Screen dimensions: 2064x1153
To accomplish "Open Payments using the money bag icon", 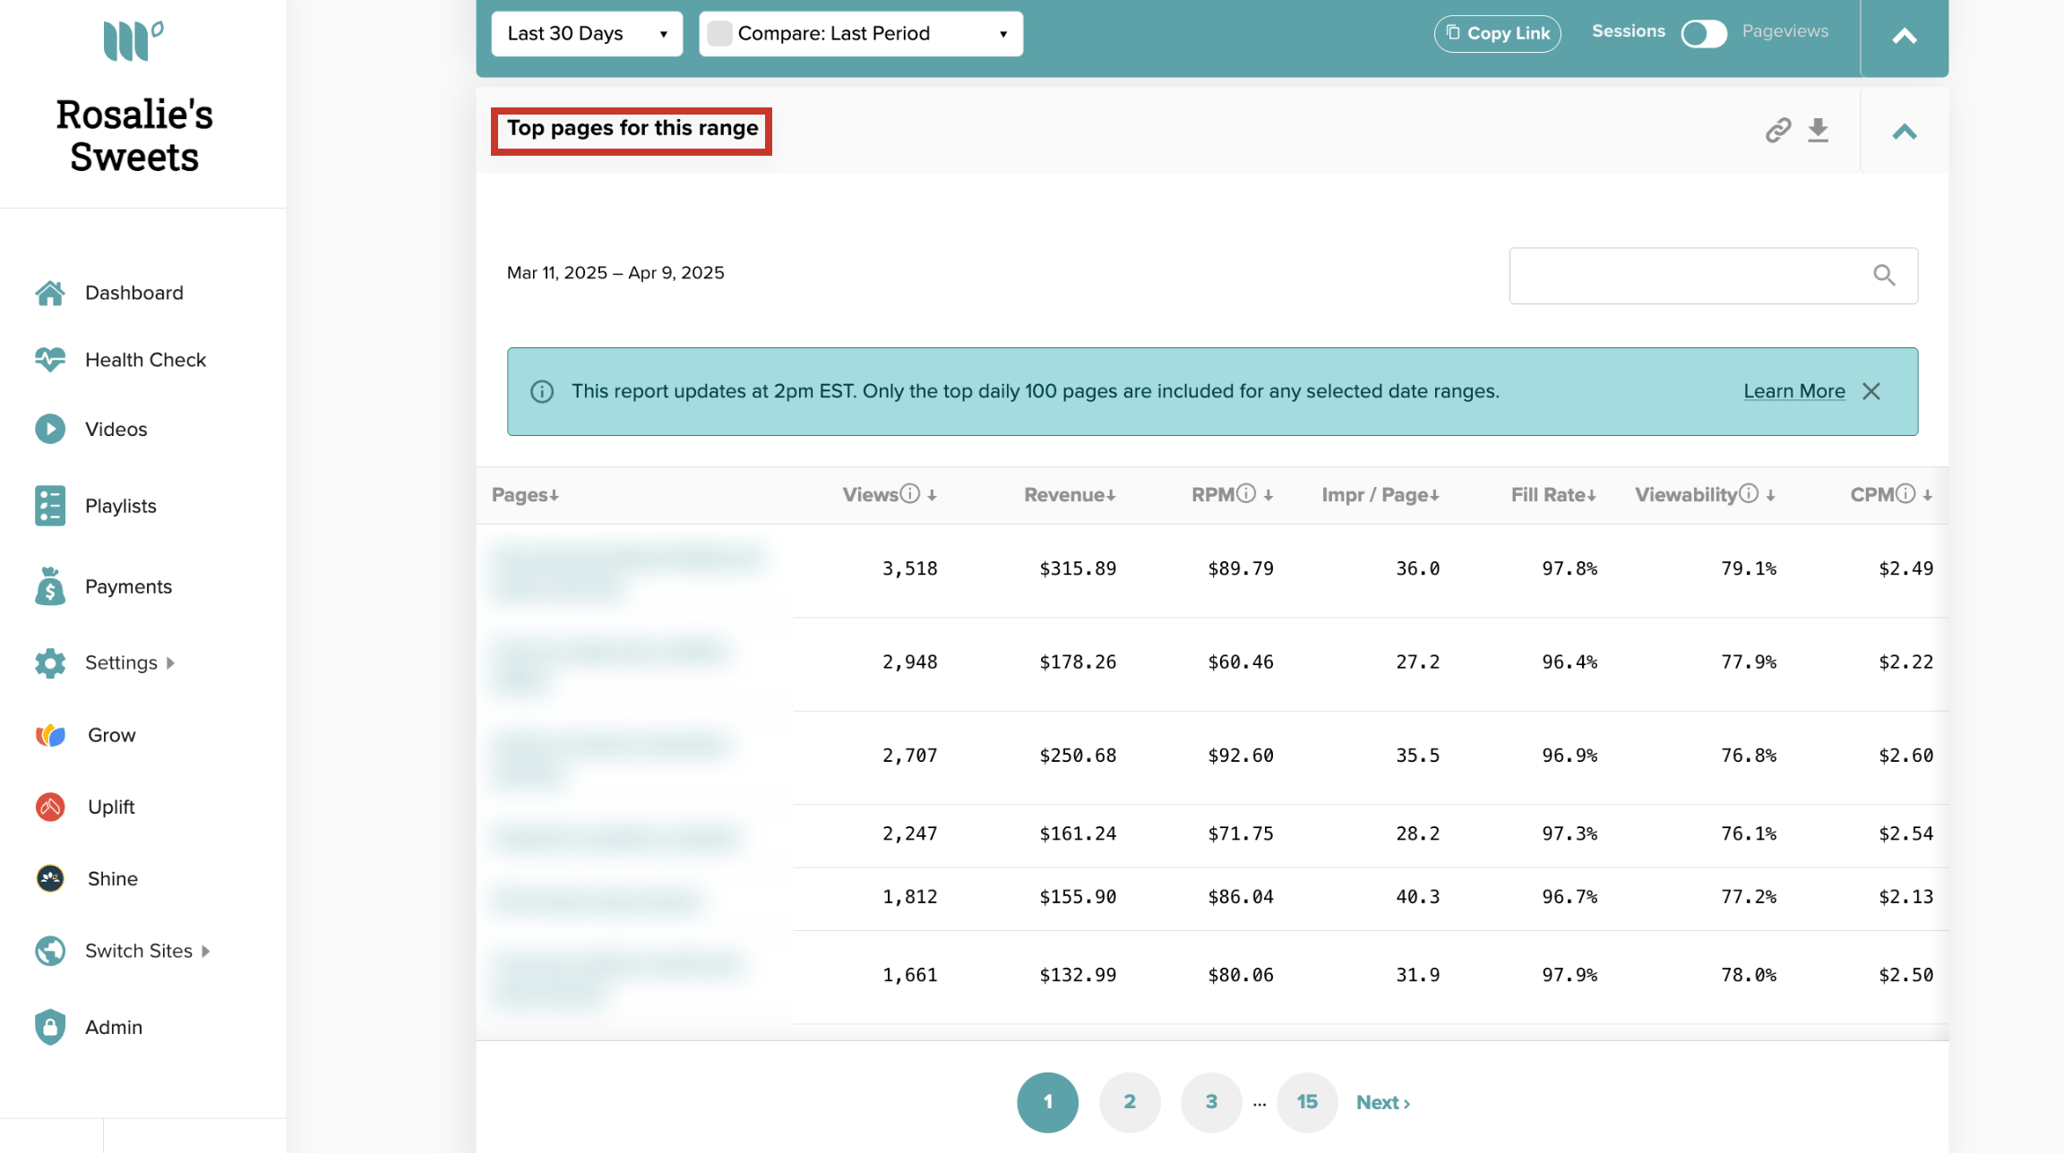I will [50, 586].
